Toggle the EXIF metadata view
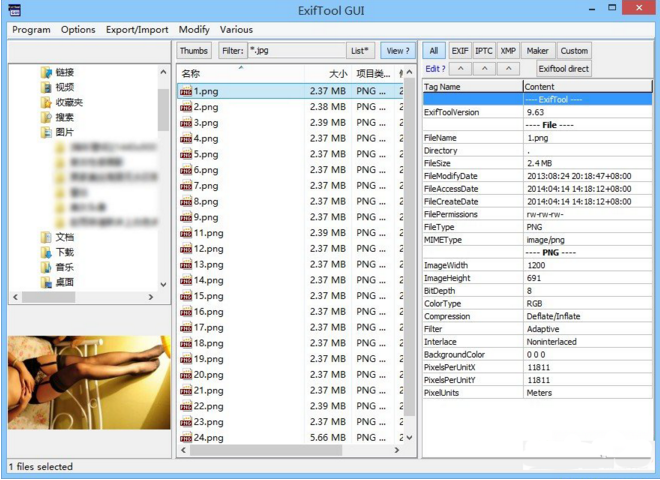 coord(460,51)
